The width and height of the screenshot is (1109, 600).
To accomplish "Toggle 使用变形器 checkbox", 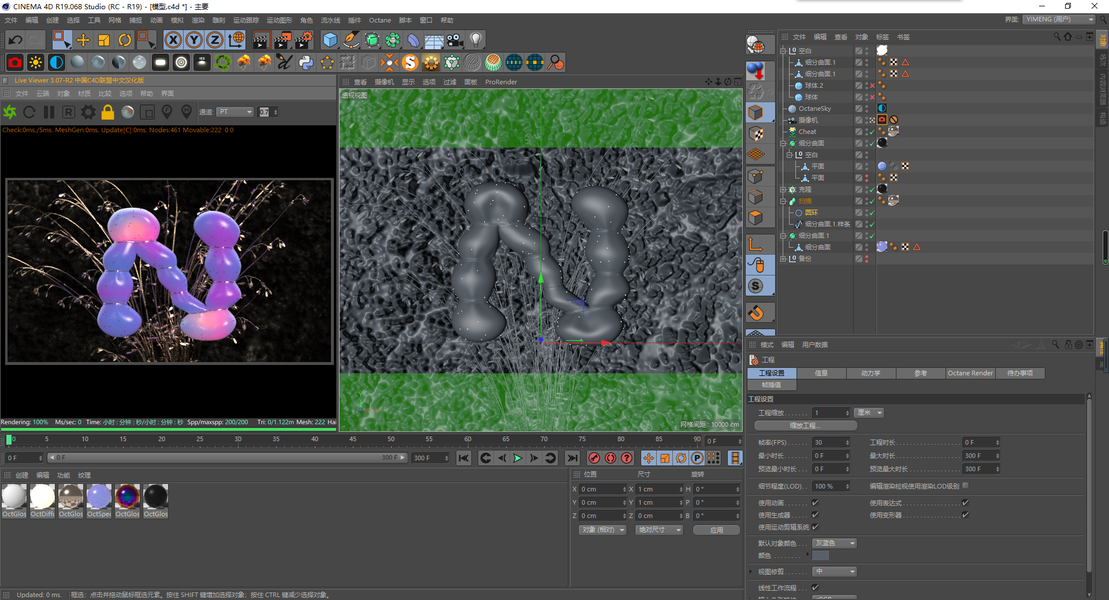I will pyautogui.click(x=965, y=514).
